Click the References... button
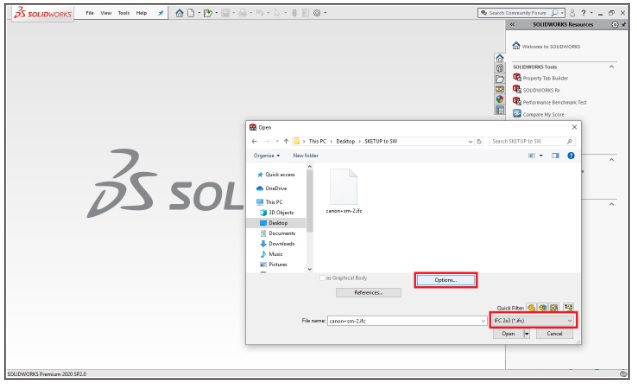The height and width of the screenshot is (387, 637). [368, 293]
